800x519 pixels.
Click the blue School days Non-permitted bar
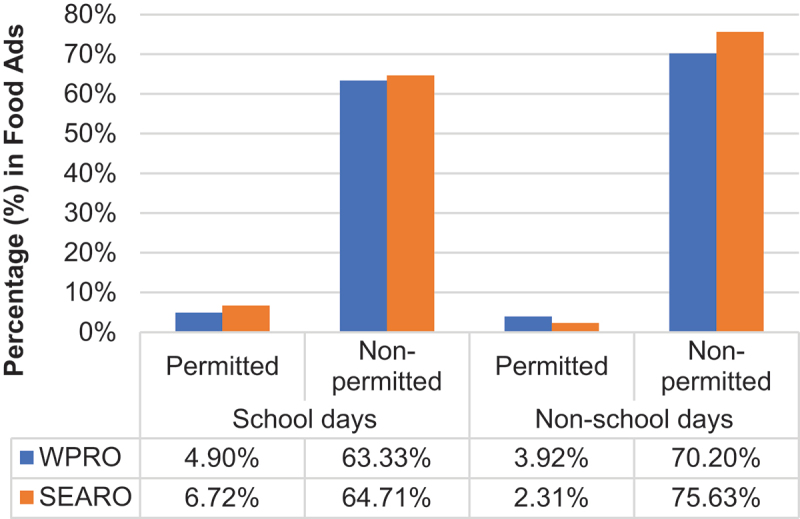point(363,205)
